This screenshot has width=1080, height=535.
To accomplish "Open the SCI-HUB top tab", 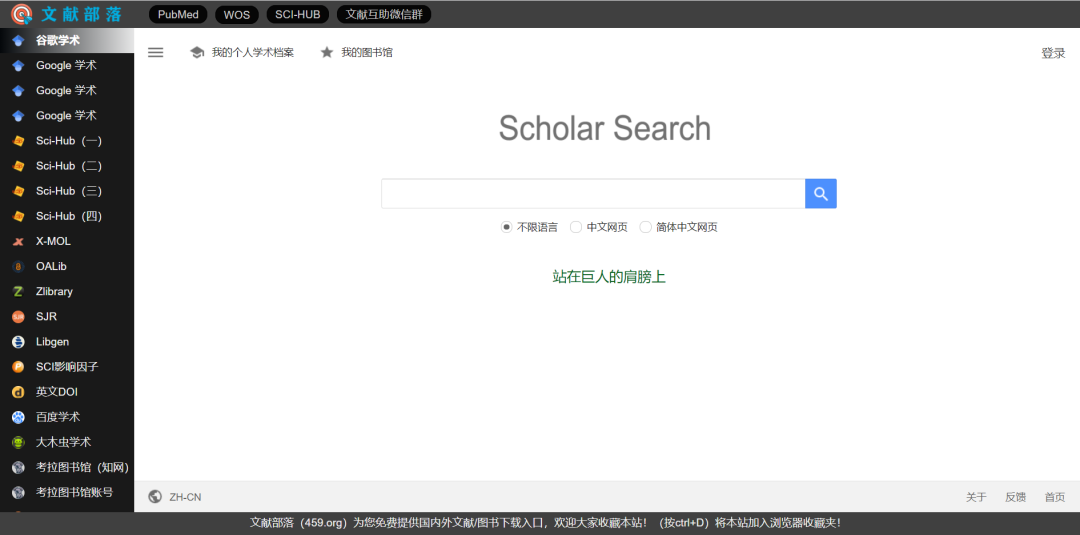I will pos(298,14).
